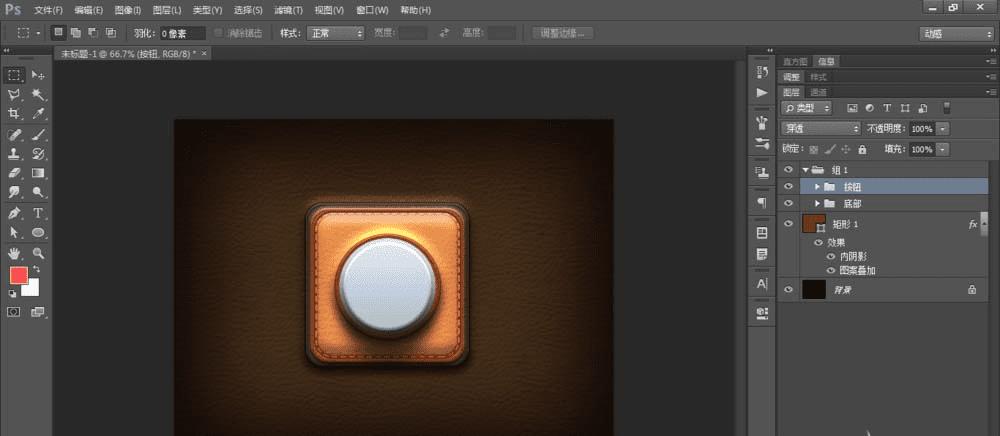The image size is (1000, 436).
Task: Filter layers by pixel layer icon
Action: [x=852, y=108]
